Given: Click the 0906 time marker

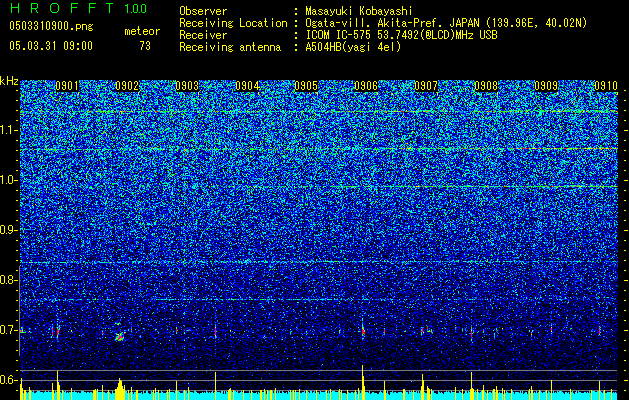Looking at the screenshot, I should [366, 86].
